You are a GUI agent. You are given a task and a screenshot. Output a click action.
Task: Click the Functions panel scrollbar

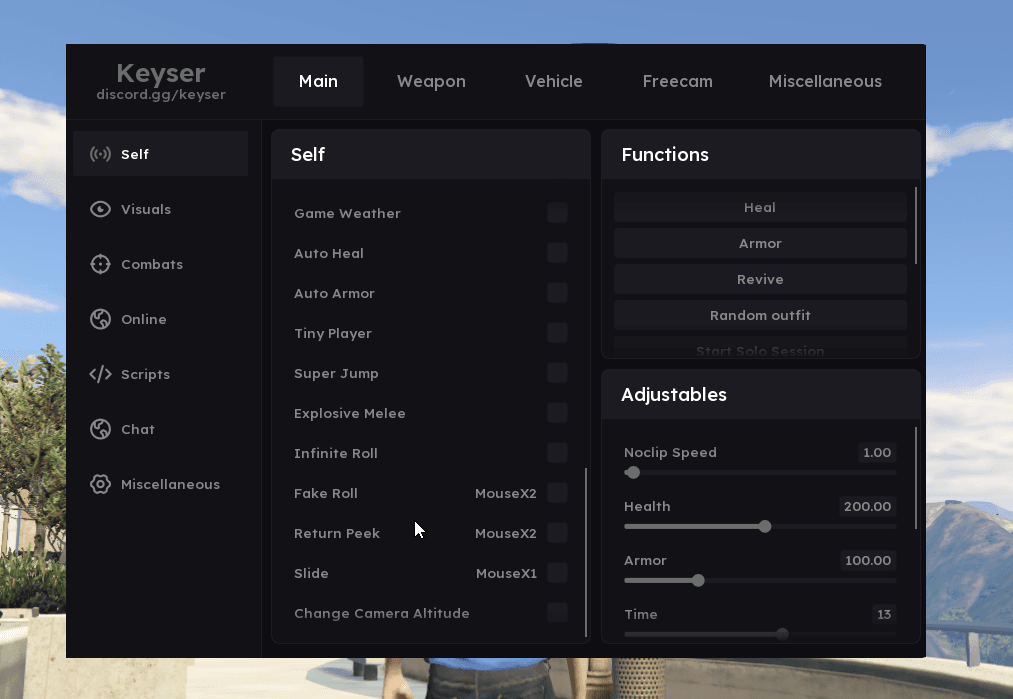click(915, 225)
